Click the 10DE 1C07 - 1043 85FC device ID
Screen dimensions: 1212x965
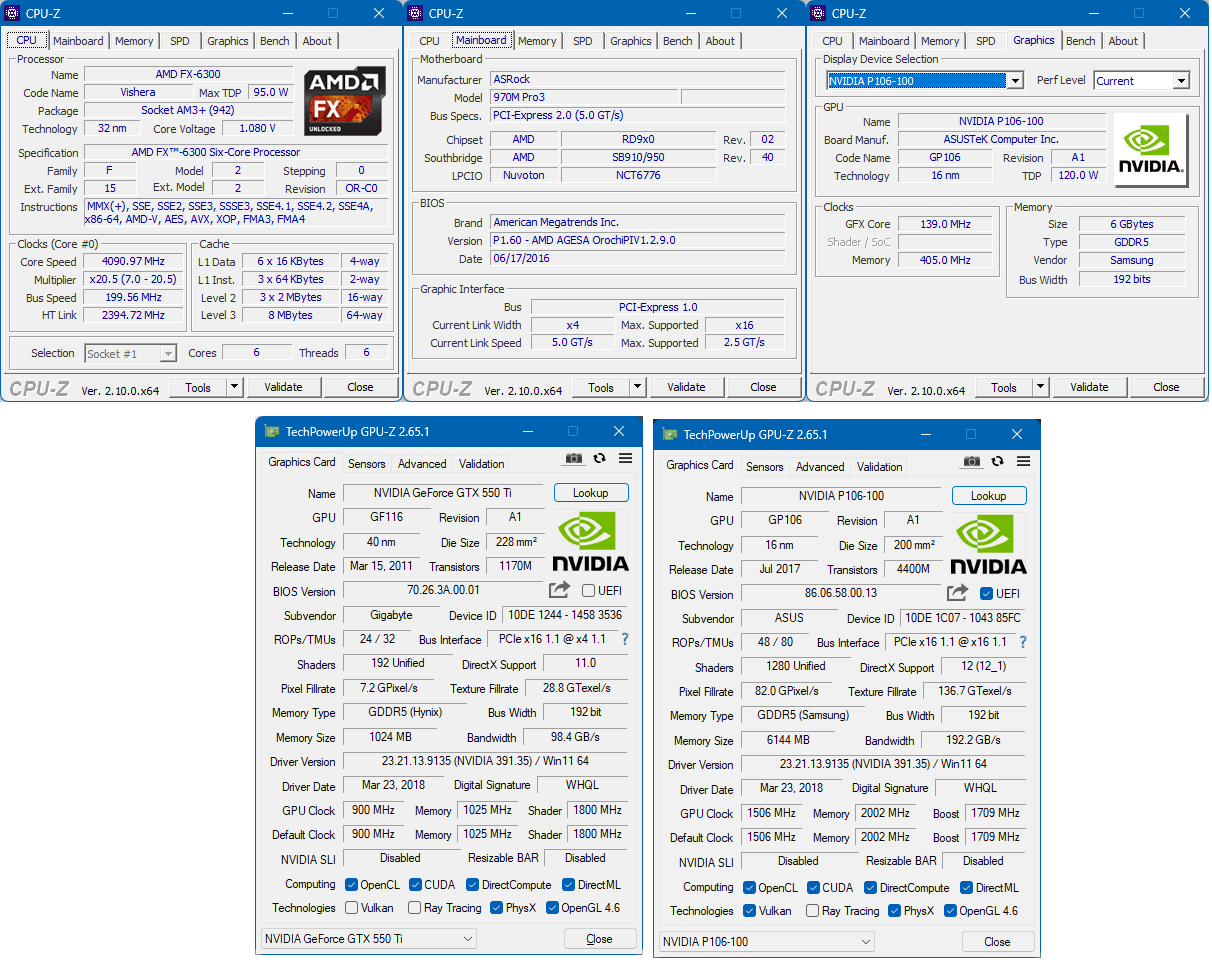pos(963,619)
